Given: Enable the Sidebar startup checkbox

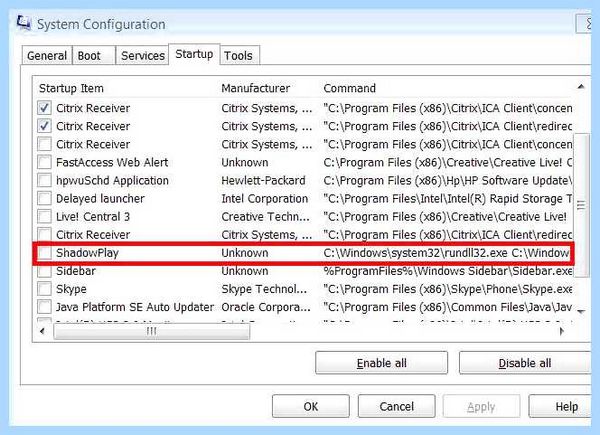Looking at the screenshot, I should click(x=44, y=271).
